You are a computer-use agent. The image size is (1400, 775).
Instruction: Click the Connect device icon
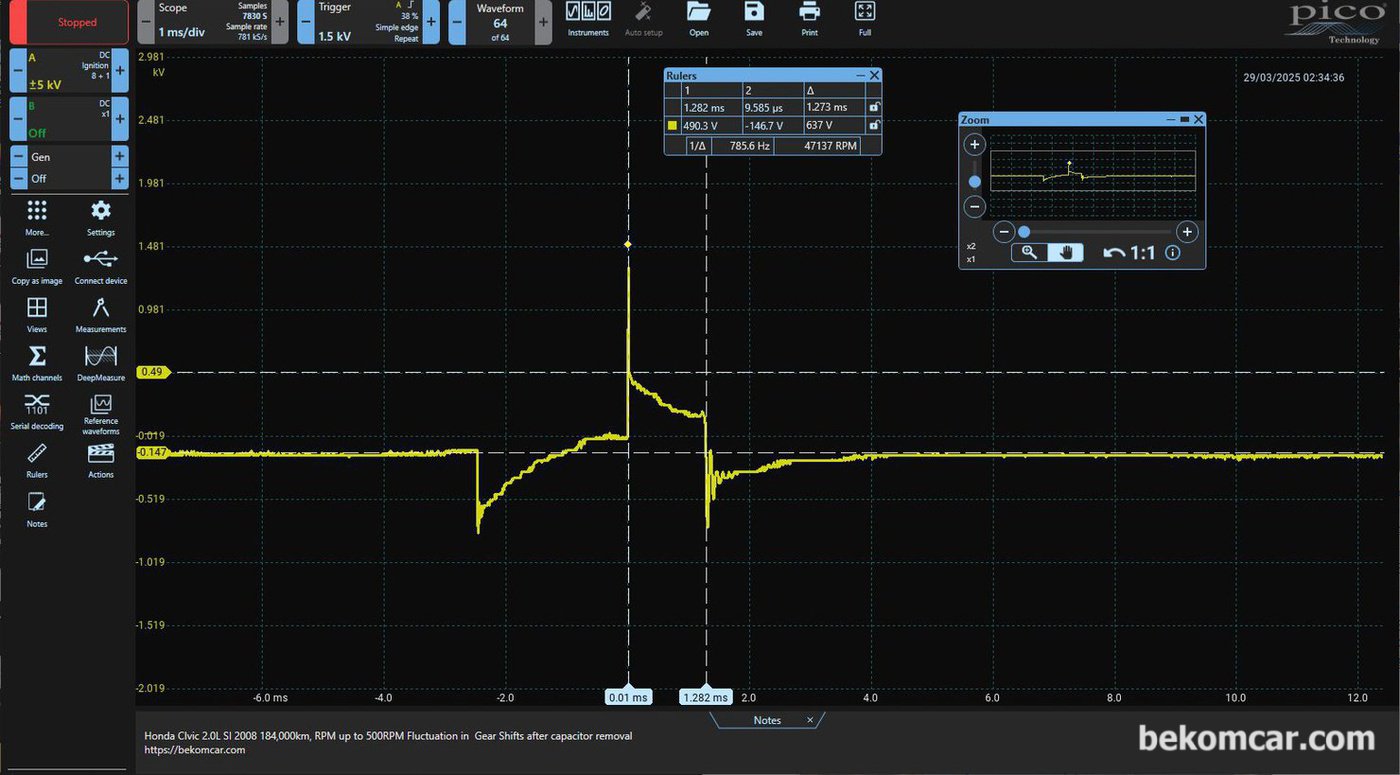[101, 264]
